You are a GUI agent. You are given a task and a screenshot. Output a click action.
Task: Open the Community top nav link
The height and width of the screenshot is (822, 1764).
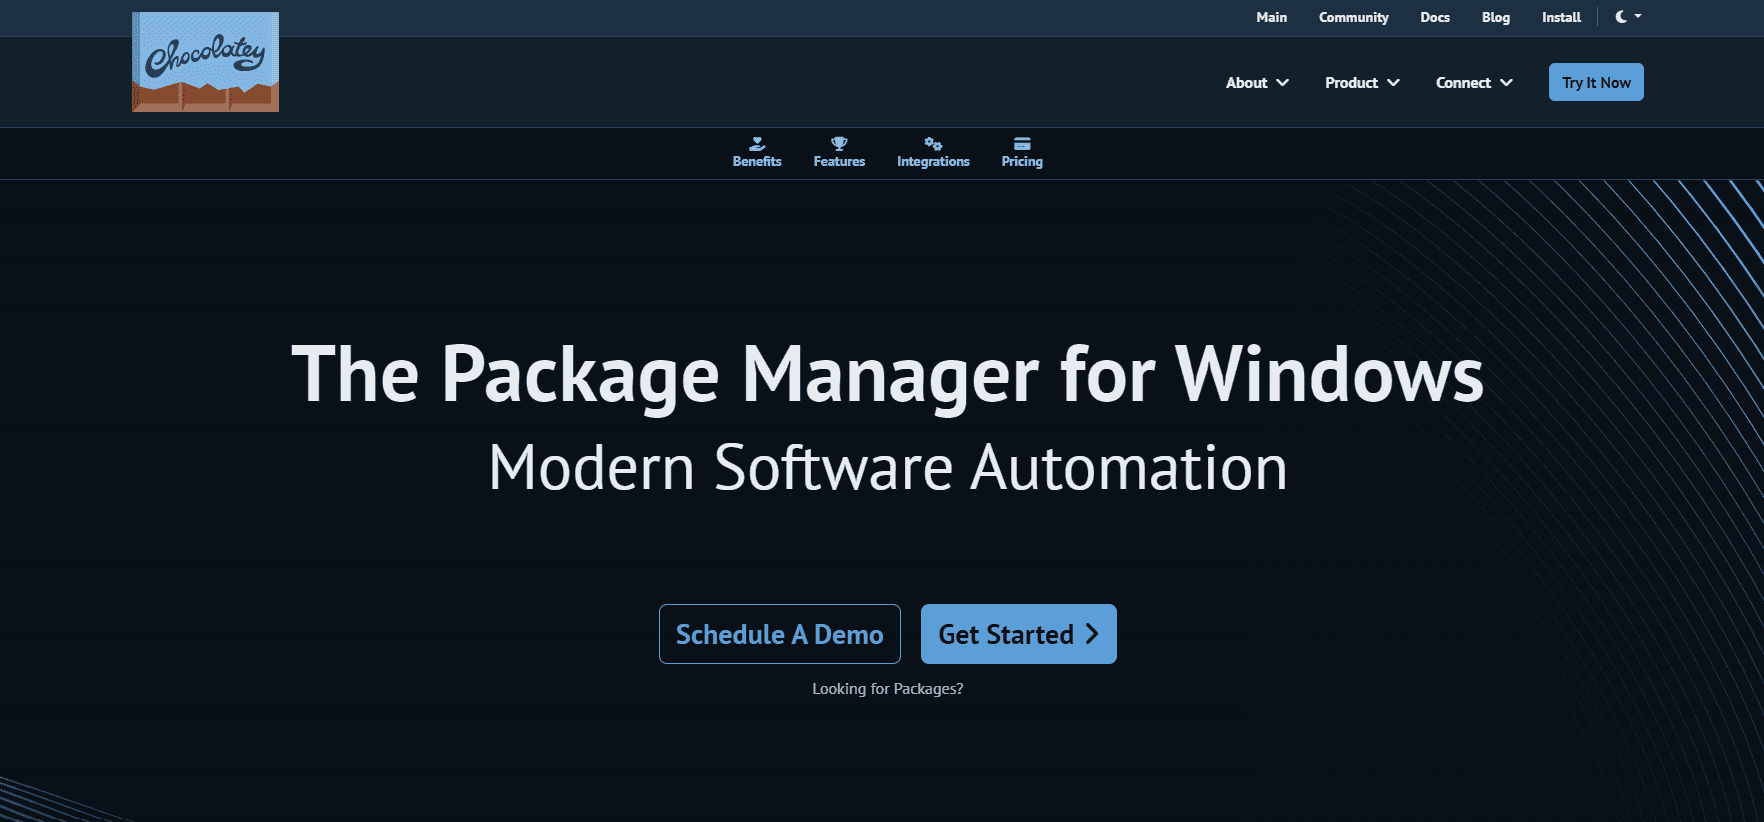coord(1353,17)
